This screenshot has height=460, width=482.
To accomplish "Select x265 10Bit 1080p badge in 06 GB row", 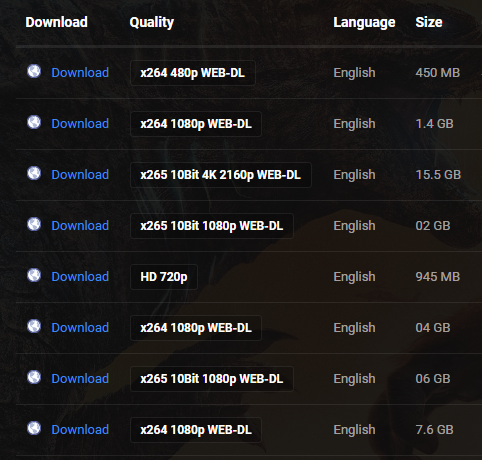I will point(212,379).
